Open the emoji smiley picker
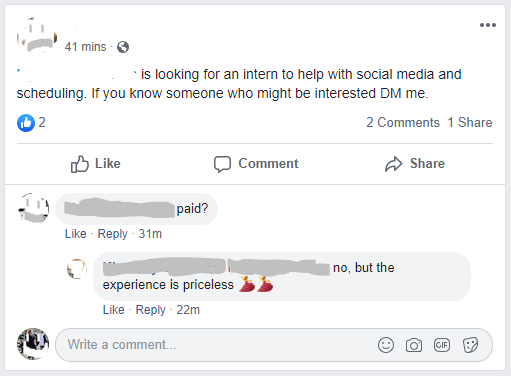The image size is (511, 376). 386,345
